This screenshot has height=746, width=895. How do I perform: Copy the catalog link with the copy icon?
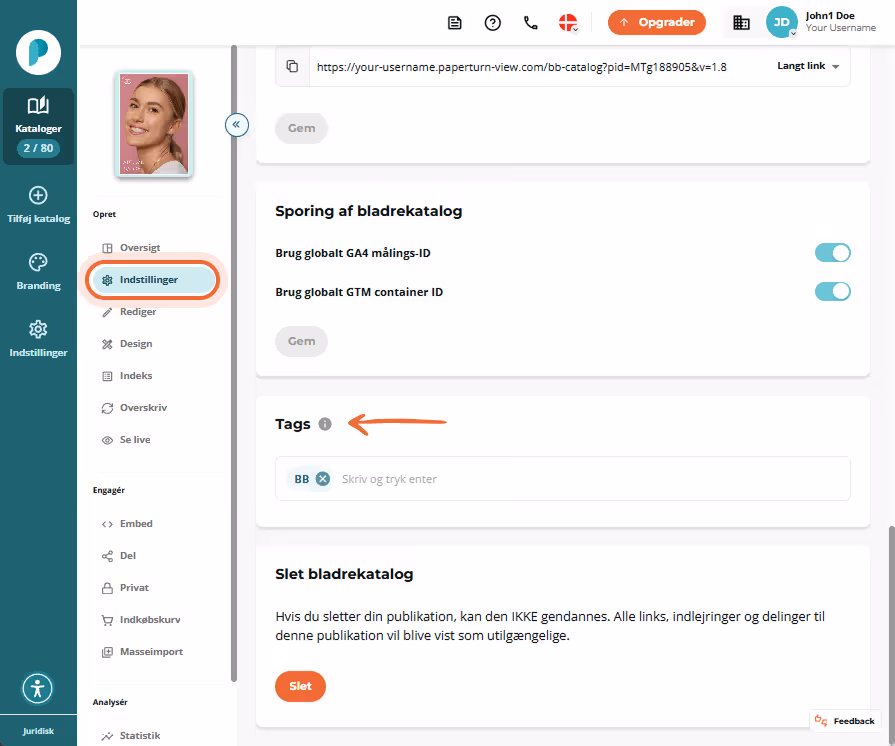click(292, 66)
